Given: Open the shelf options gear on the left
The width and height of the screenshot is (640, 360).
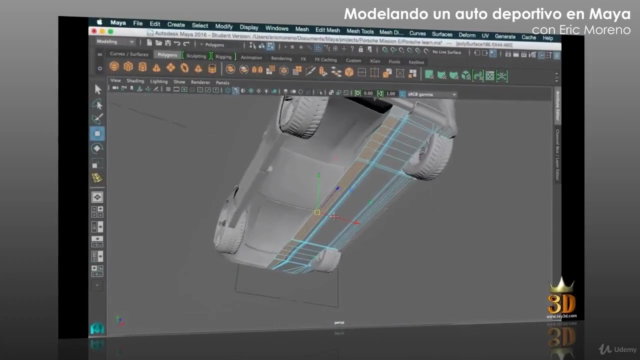Looking at the screenshot, I should (100, 69).
